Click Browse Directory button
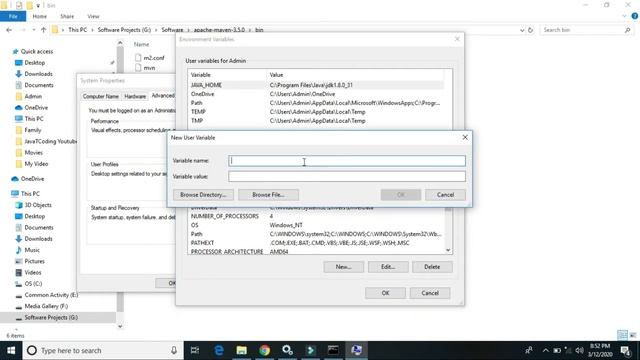 (x=203, y=195)
